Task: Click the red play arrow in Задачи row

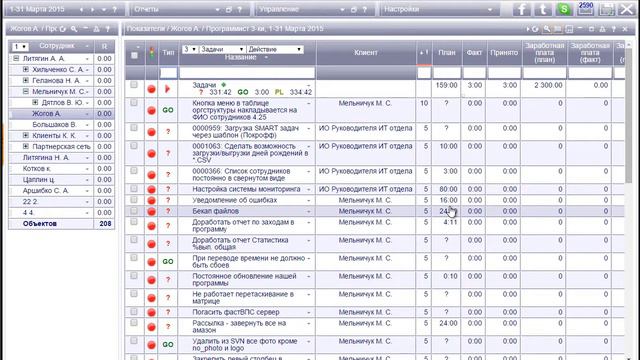Action: (167, 89)
